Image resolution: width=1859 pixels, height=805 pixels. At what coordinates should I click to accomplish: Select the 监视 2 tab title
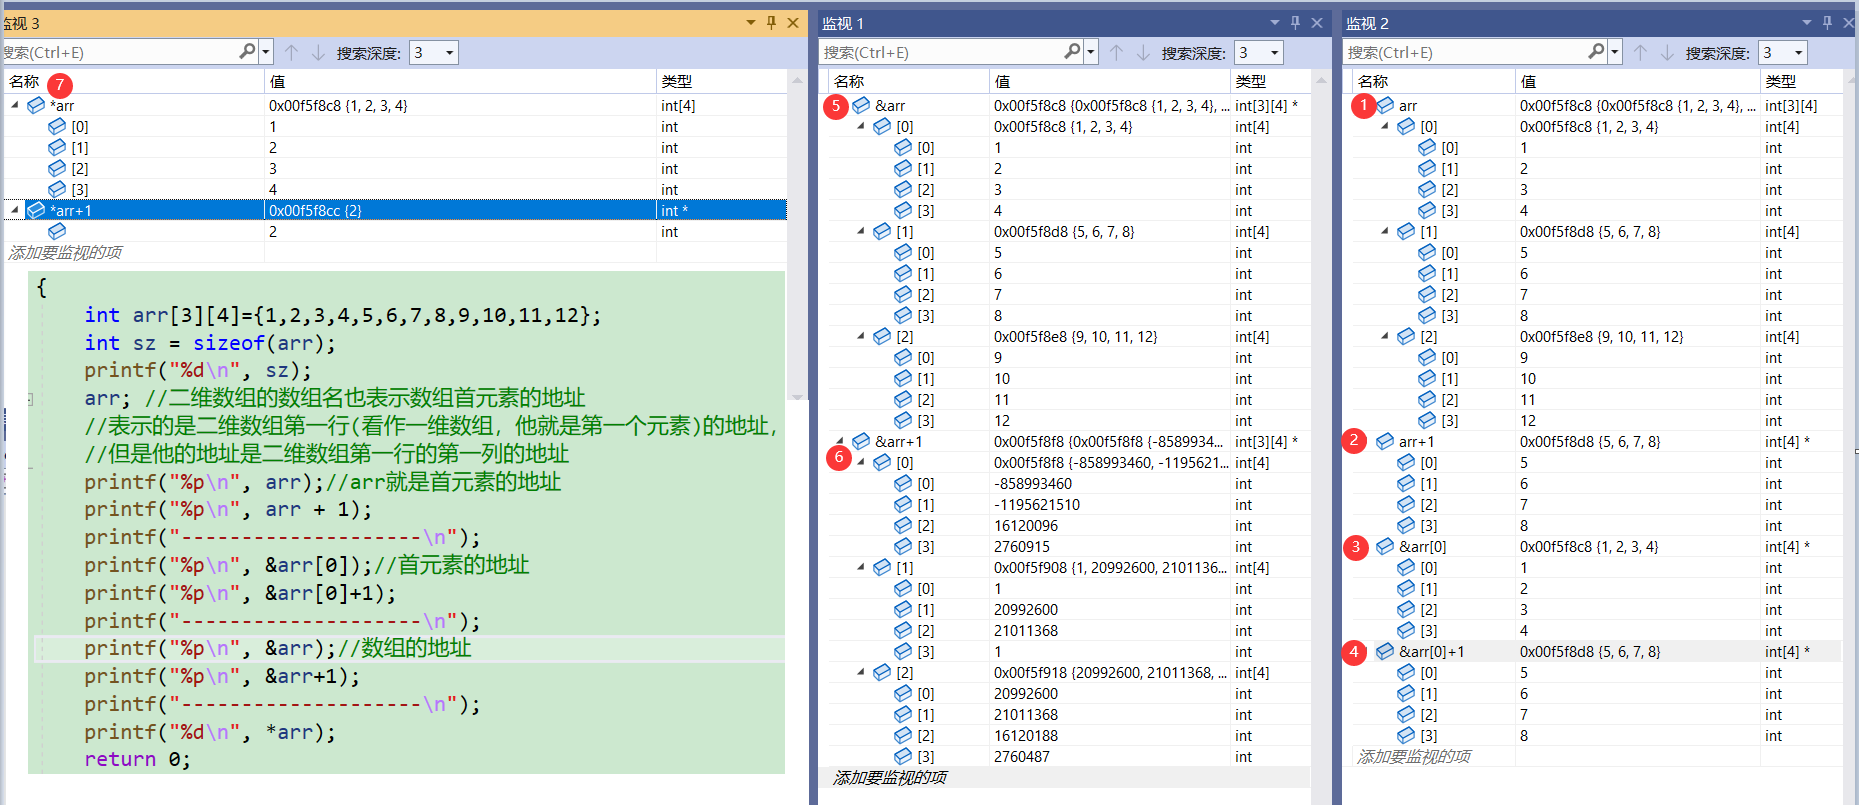click(1367, 23)
